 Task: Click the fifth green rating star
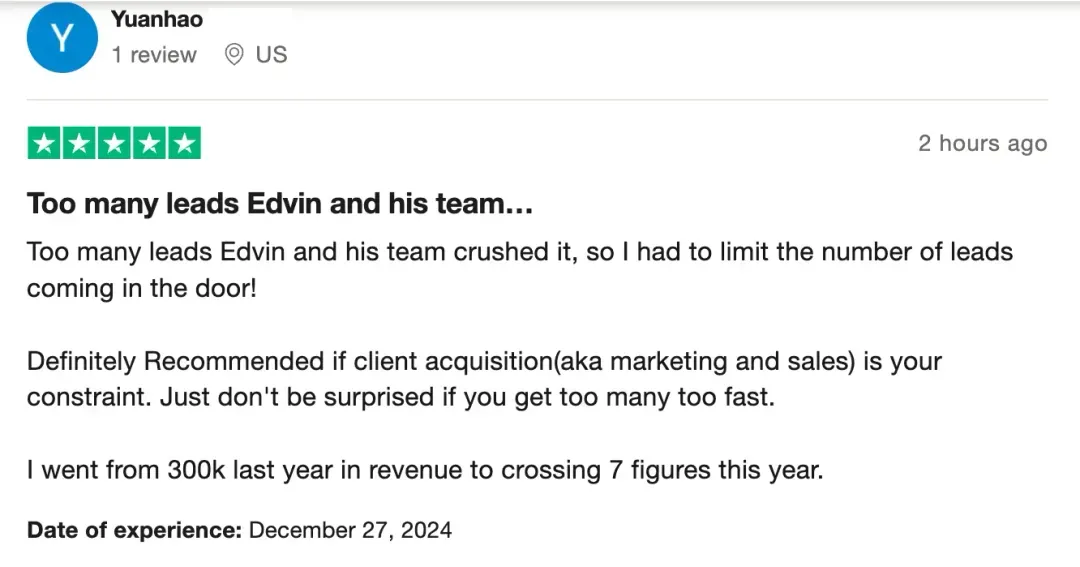pos(184,144)
